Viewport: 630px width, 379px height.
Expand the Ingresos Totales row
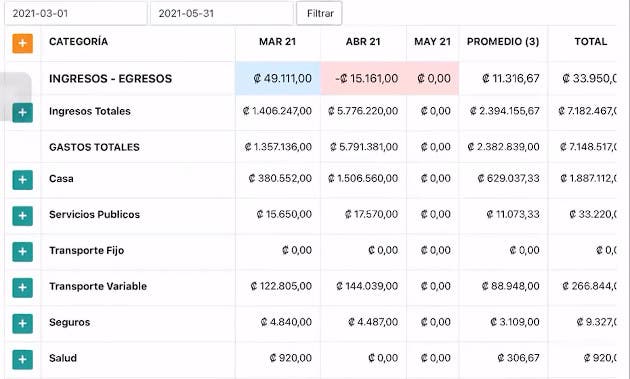point(22,113)
